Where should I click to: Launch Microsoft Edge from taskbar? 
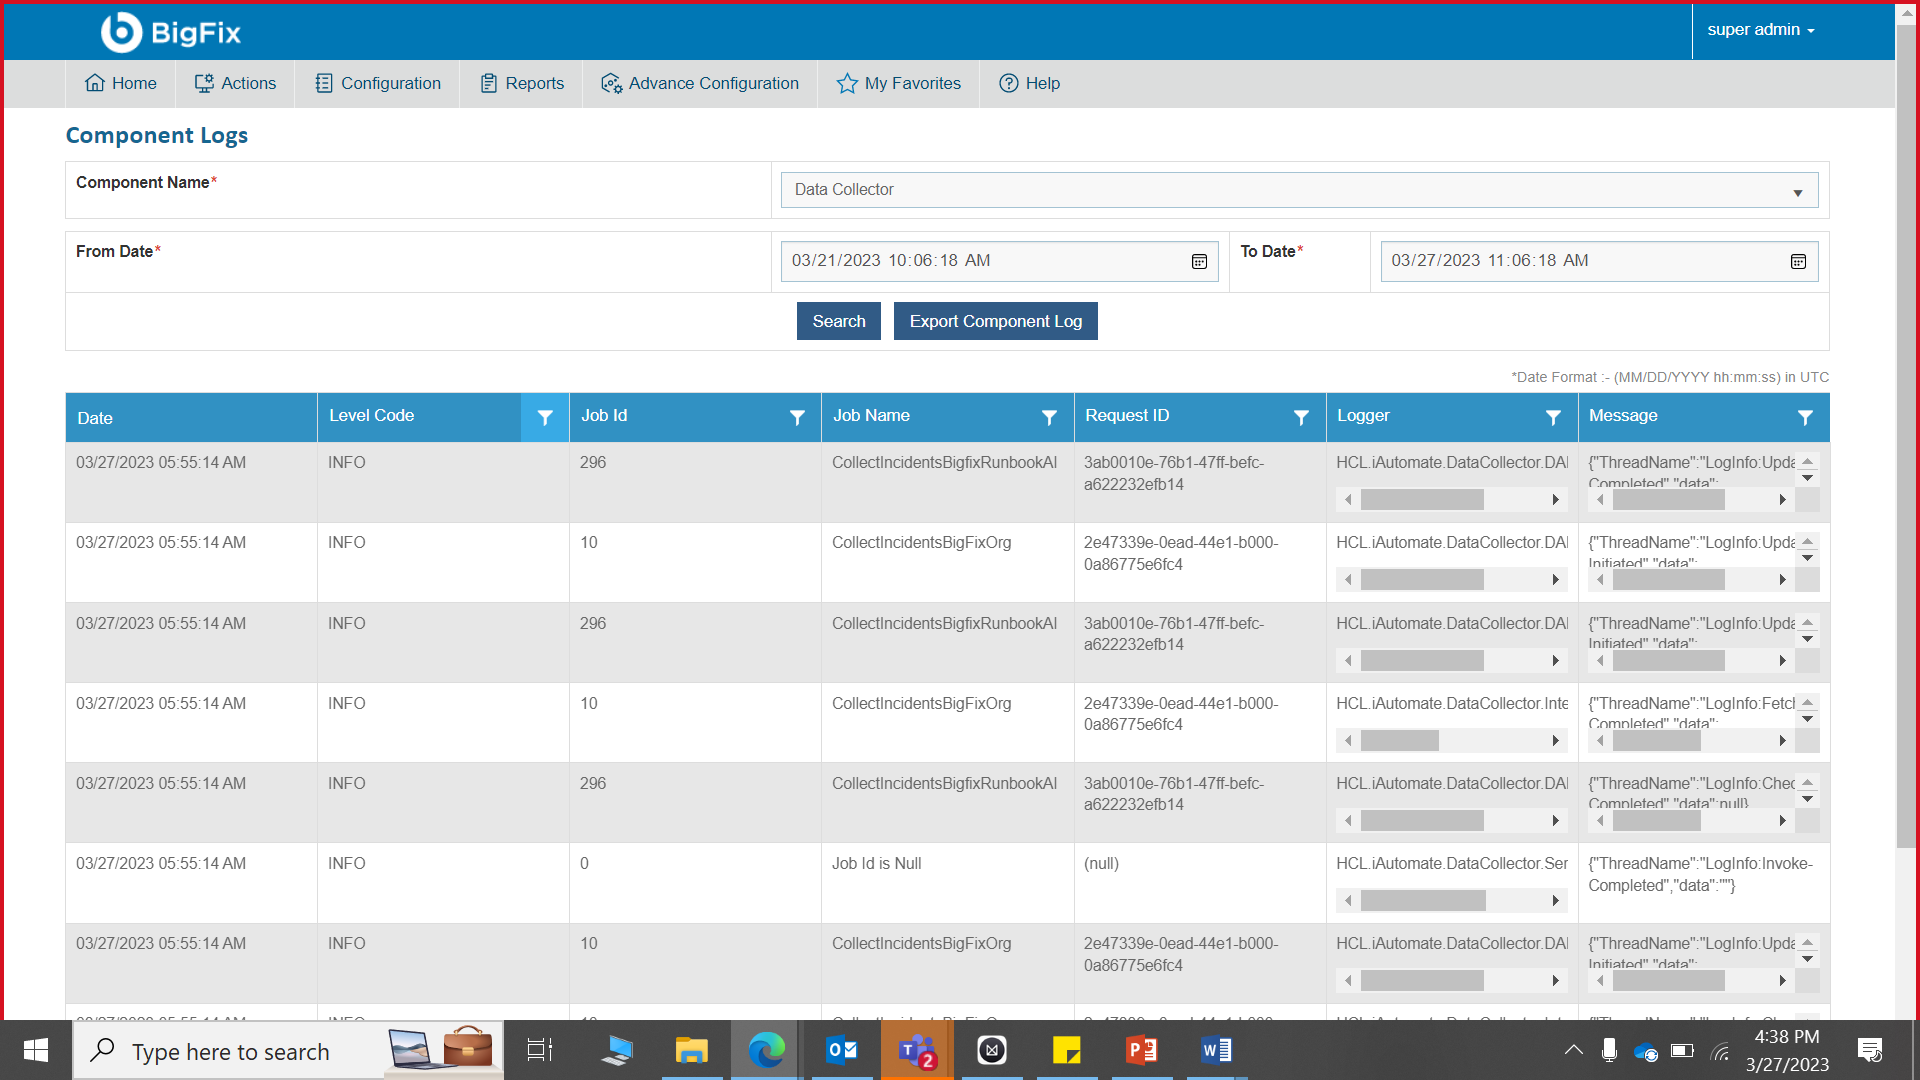click(x=766, y=1051)
